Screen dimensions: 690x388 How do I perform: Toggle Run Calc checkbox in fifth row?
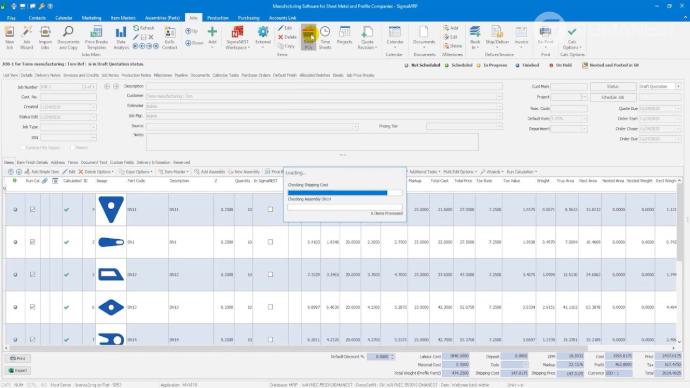pos(33,339)
